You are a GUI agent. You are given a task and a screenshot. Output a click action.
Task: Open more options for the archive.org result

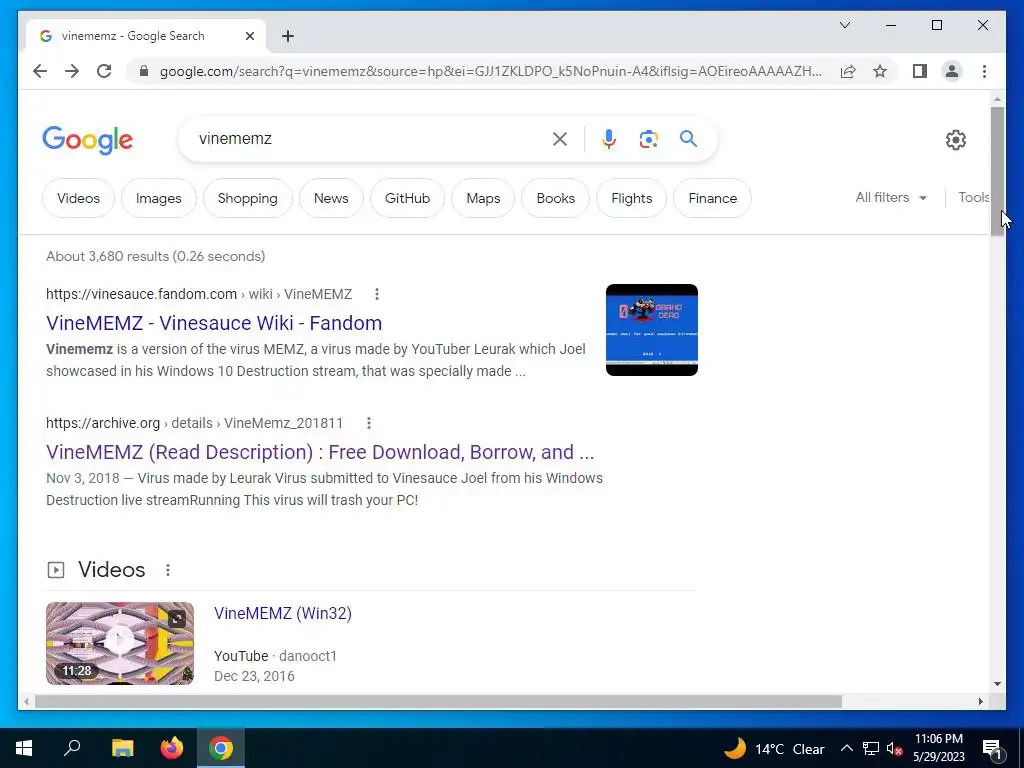pos(369,423)
